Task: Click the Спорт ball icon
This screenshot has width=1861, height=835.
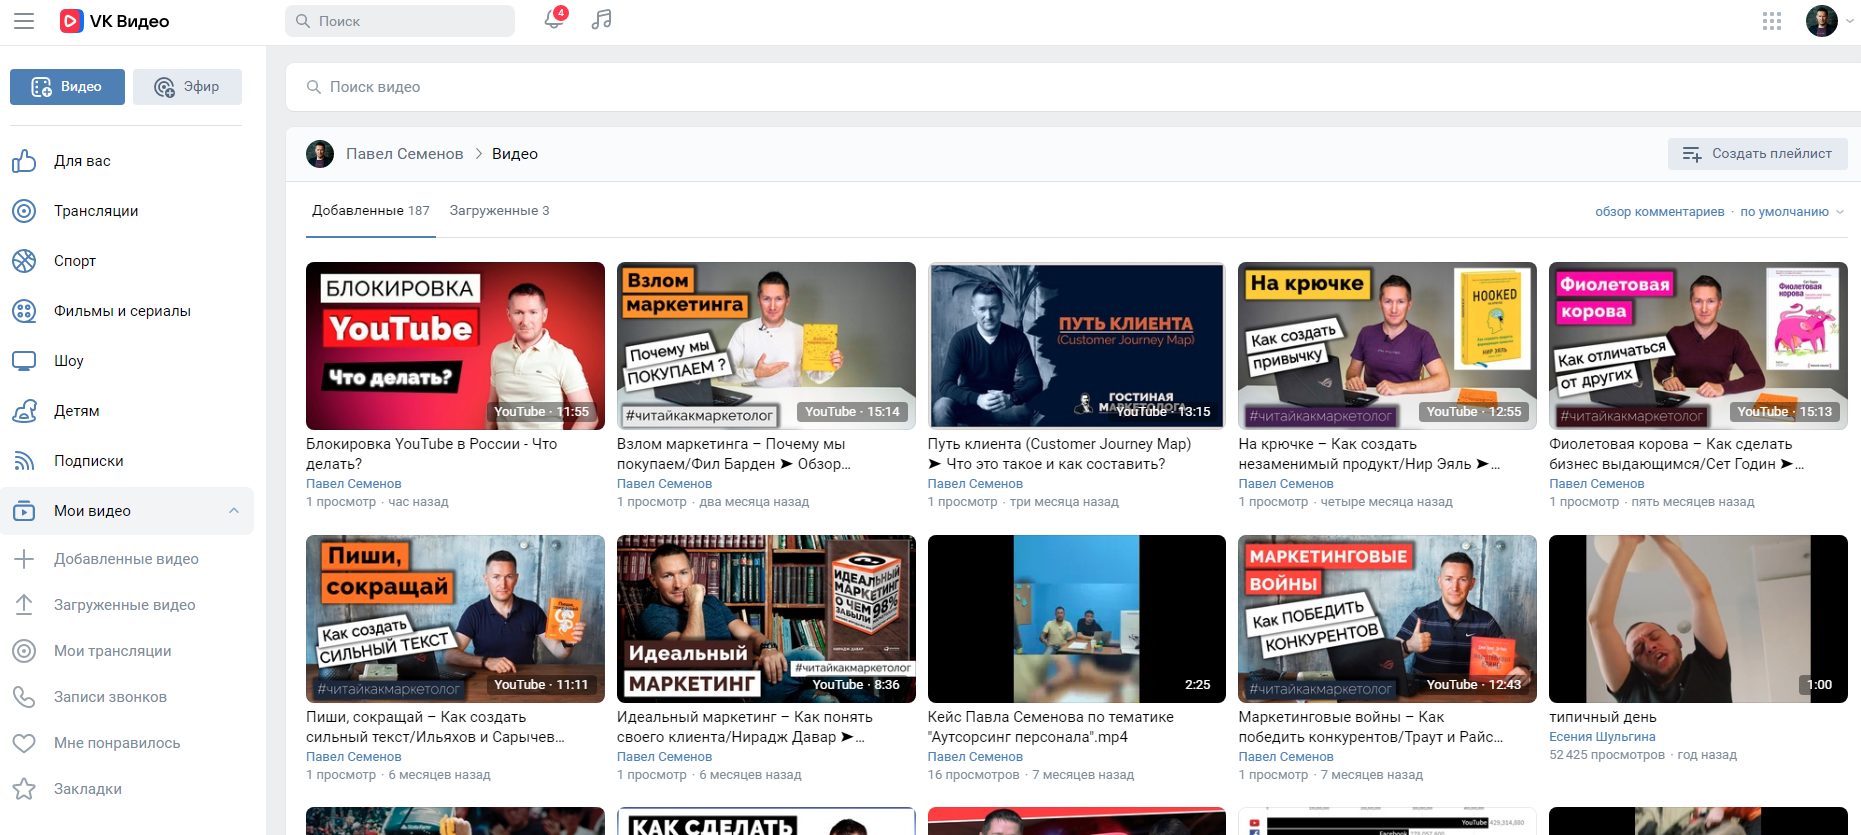Action: pos(24,261)
